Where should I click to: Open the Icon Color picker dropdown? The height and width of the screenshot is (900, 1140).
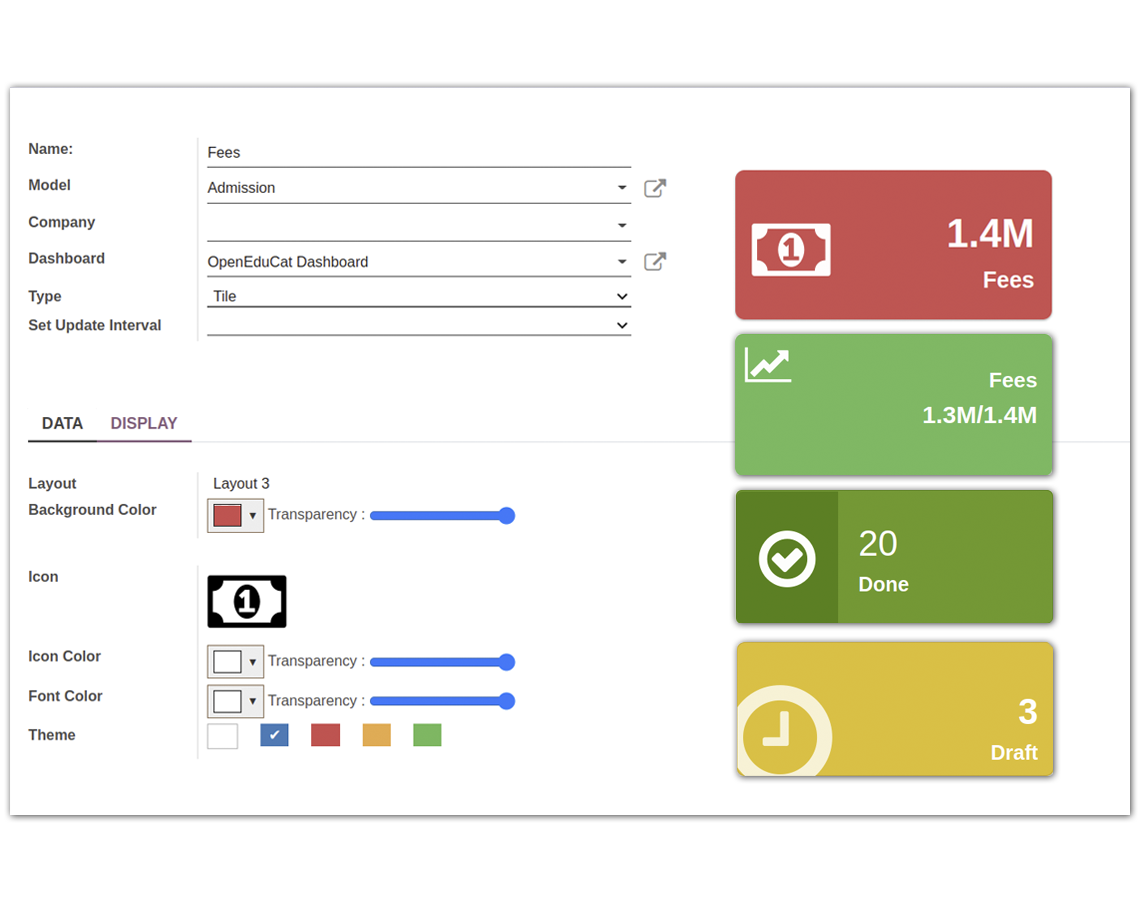point(252,661)
